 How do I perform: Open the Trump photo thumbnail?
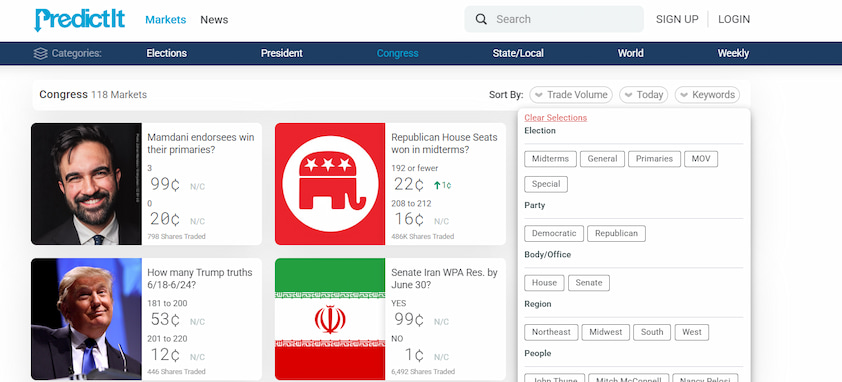[86, 319]
